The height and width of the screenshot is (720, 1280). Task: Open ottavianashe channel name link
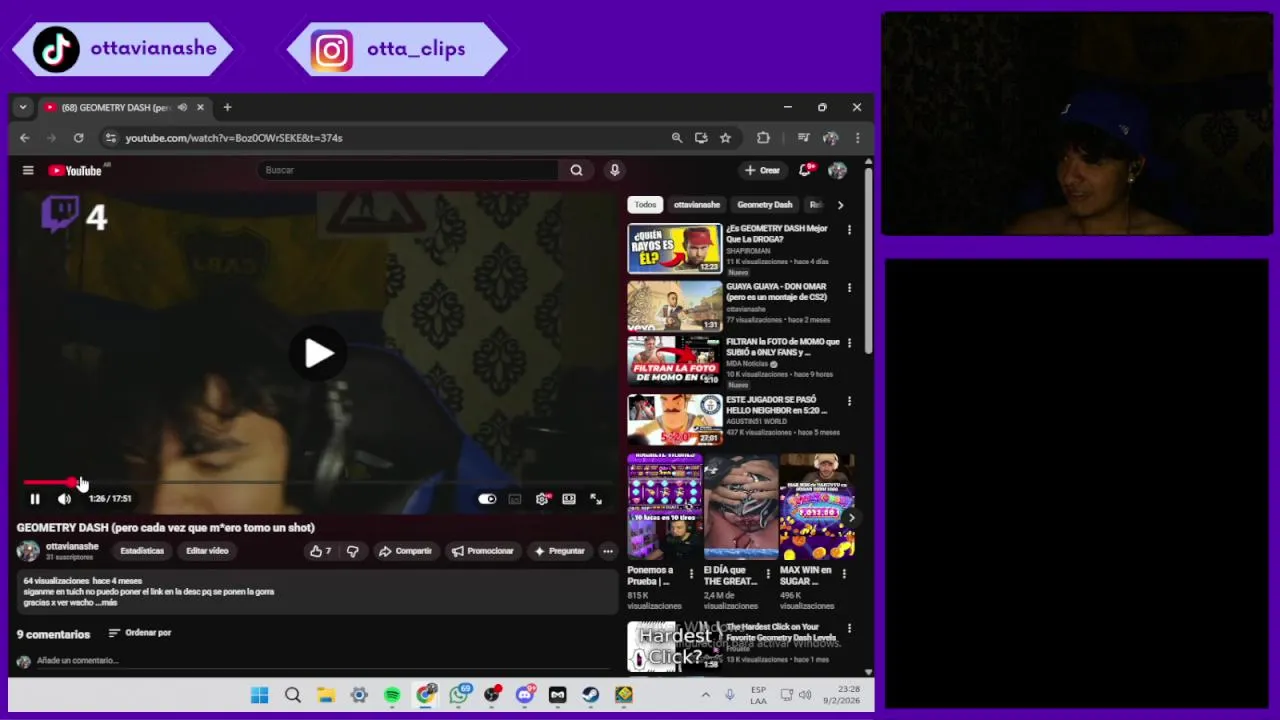[x=72, y=547]
